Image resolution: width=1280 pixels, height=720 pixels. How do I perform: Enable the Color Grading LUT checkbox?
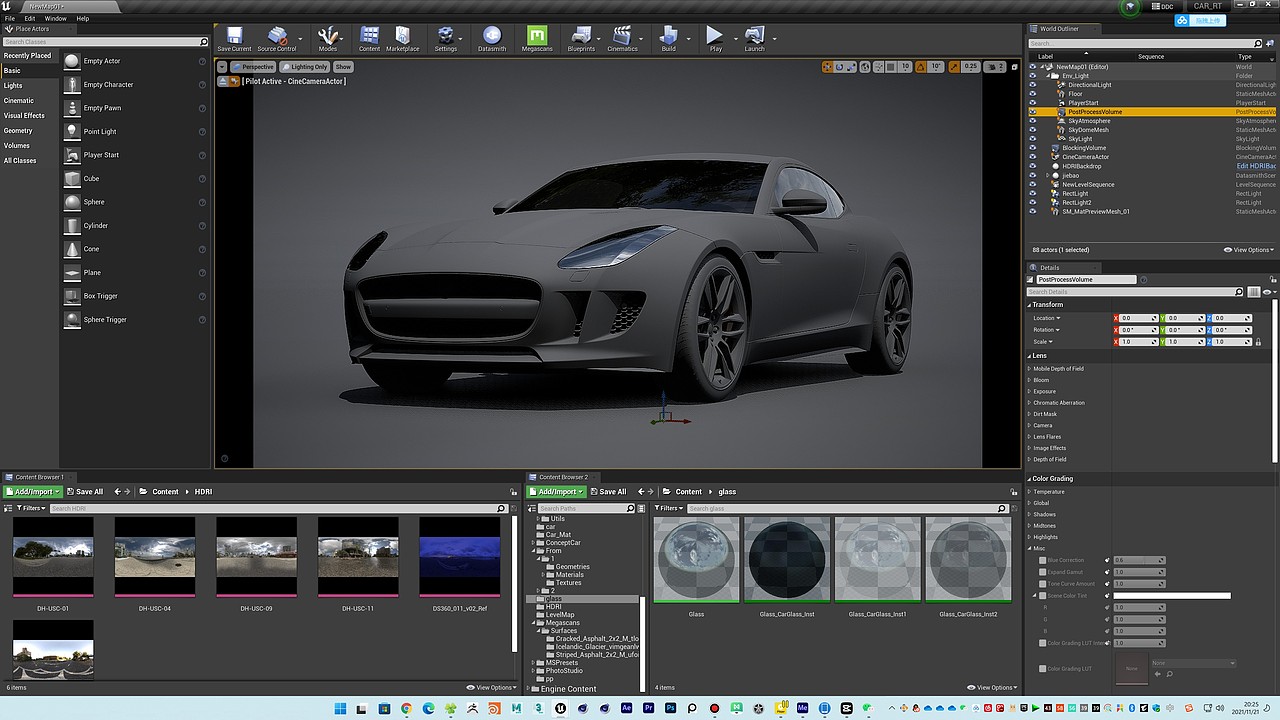tap(1043, 668)
